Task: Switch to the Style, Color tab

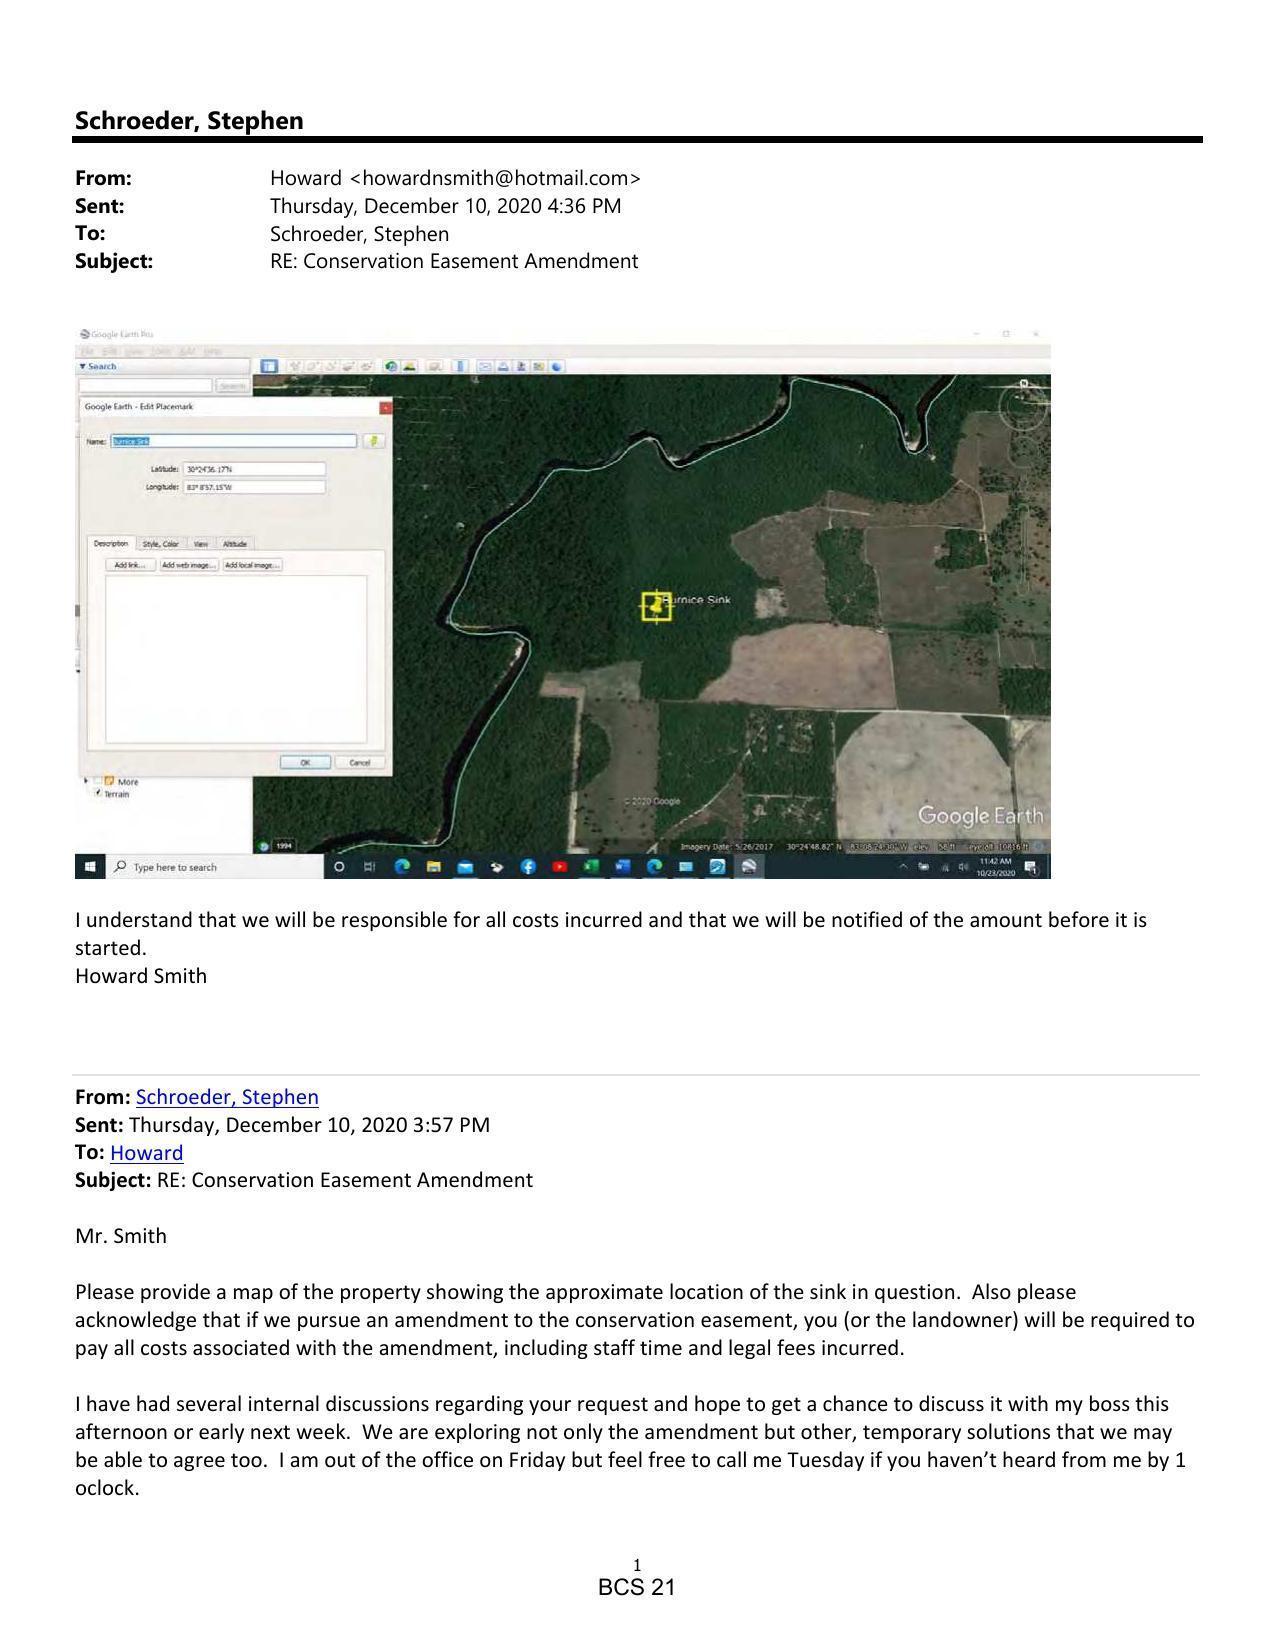Action: pyautogui.click(x=160, y=543)
